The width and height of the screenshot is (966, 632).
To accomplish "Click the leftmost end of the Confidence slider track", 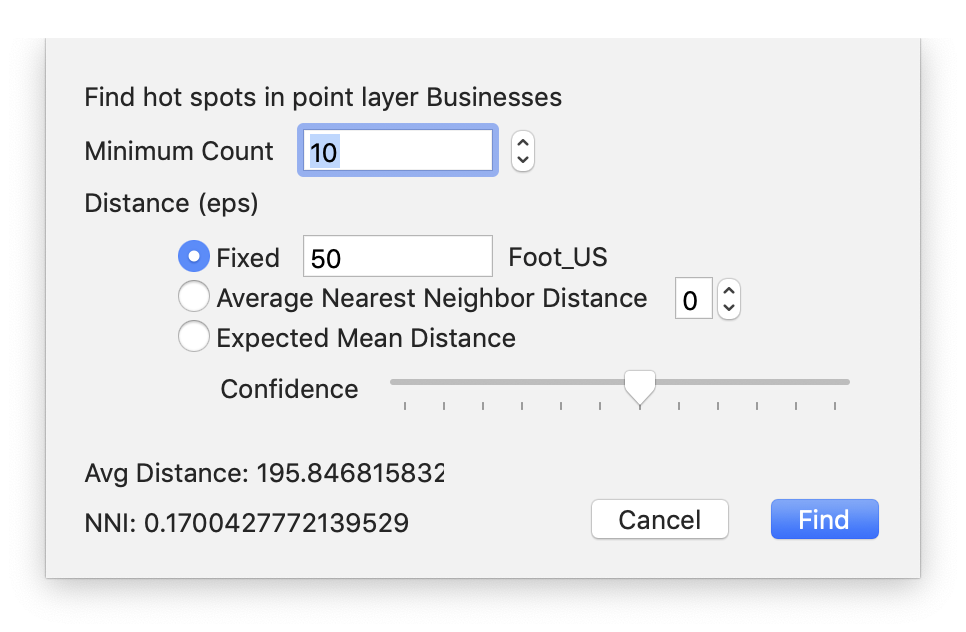I will pyautogui.click(x=395, y=382).
